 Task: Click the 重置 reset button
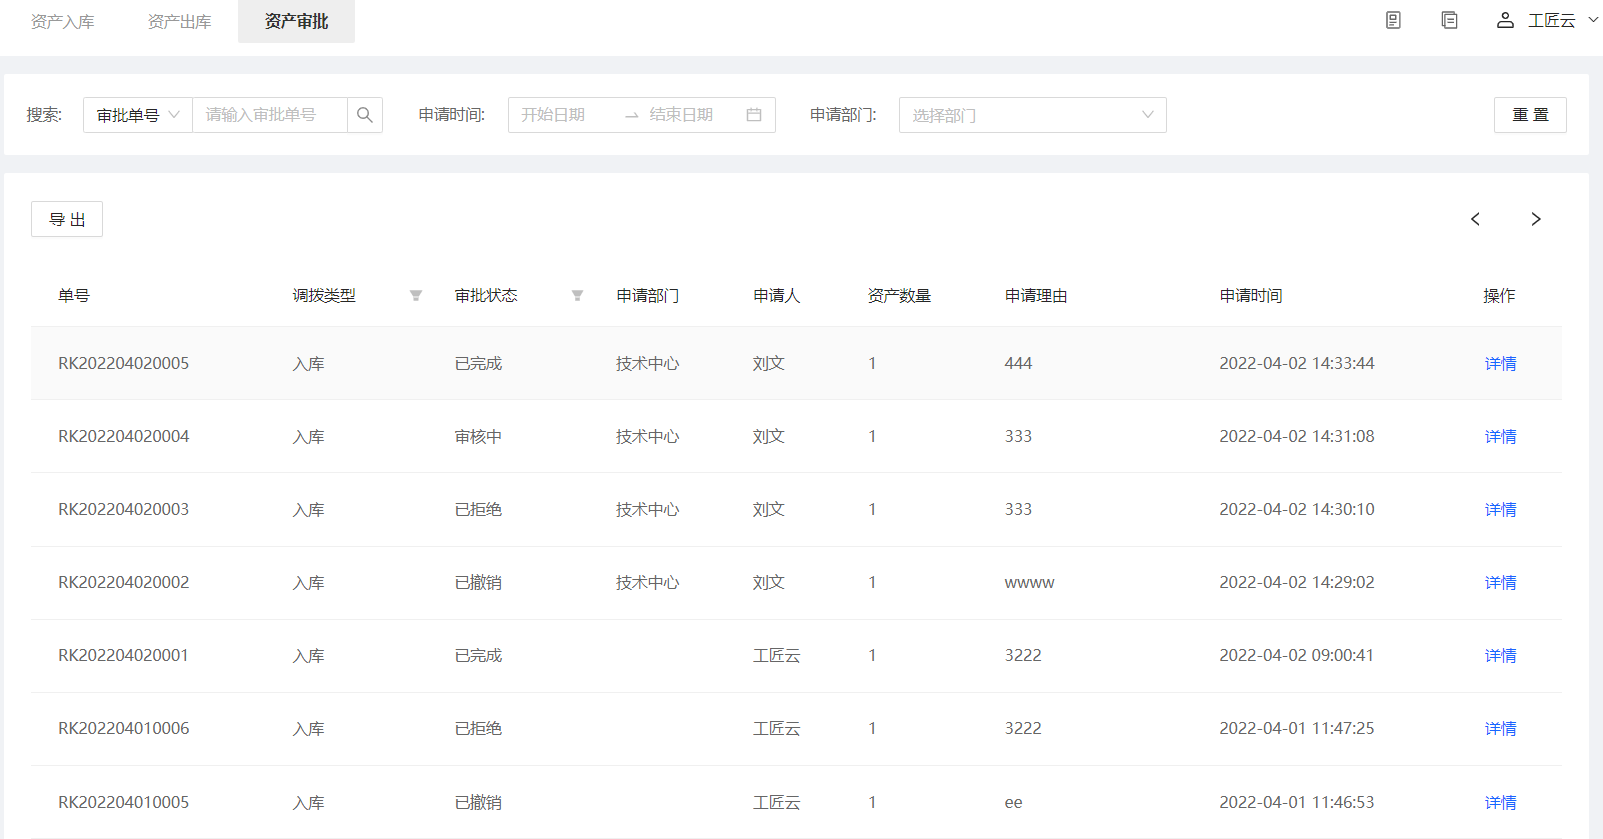click(1530, 115)
